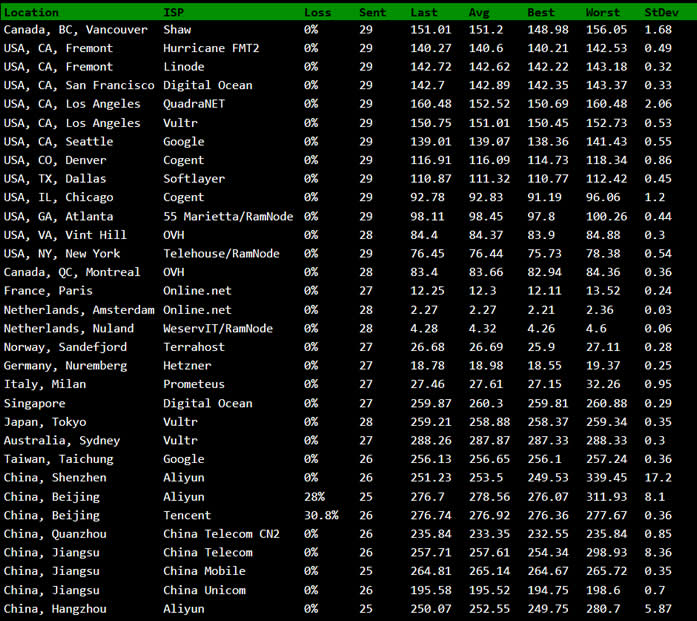Select the Shaw ISP entry
Viewport: 697px width, 621px height.
coord(177,30)
